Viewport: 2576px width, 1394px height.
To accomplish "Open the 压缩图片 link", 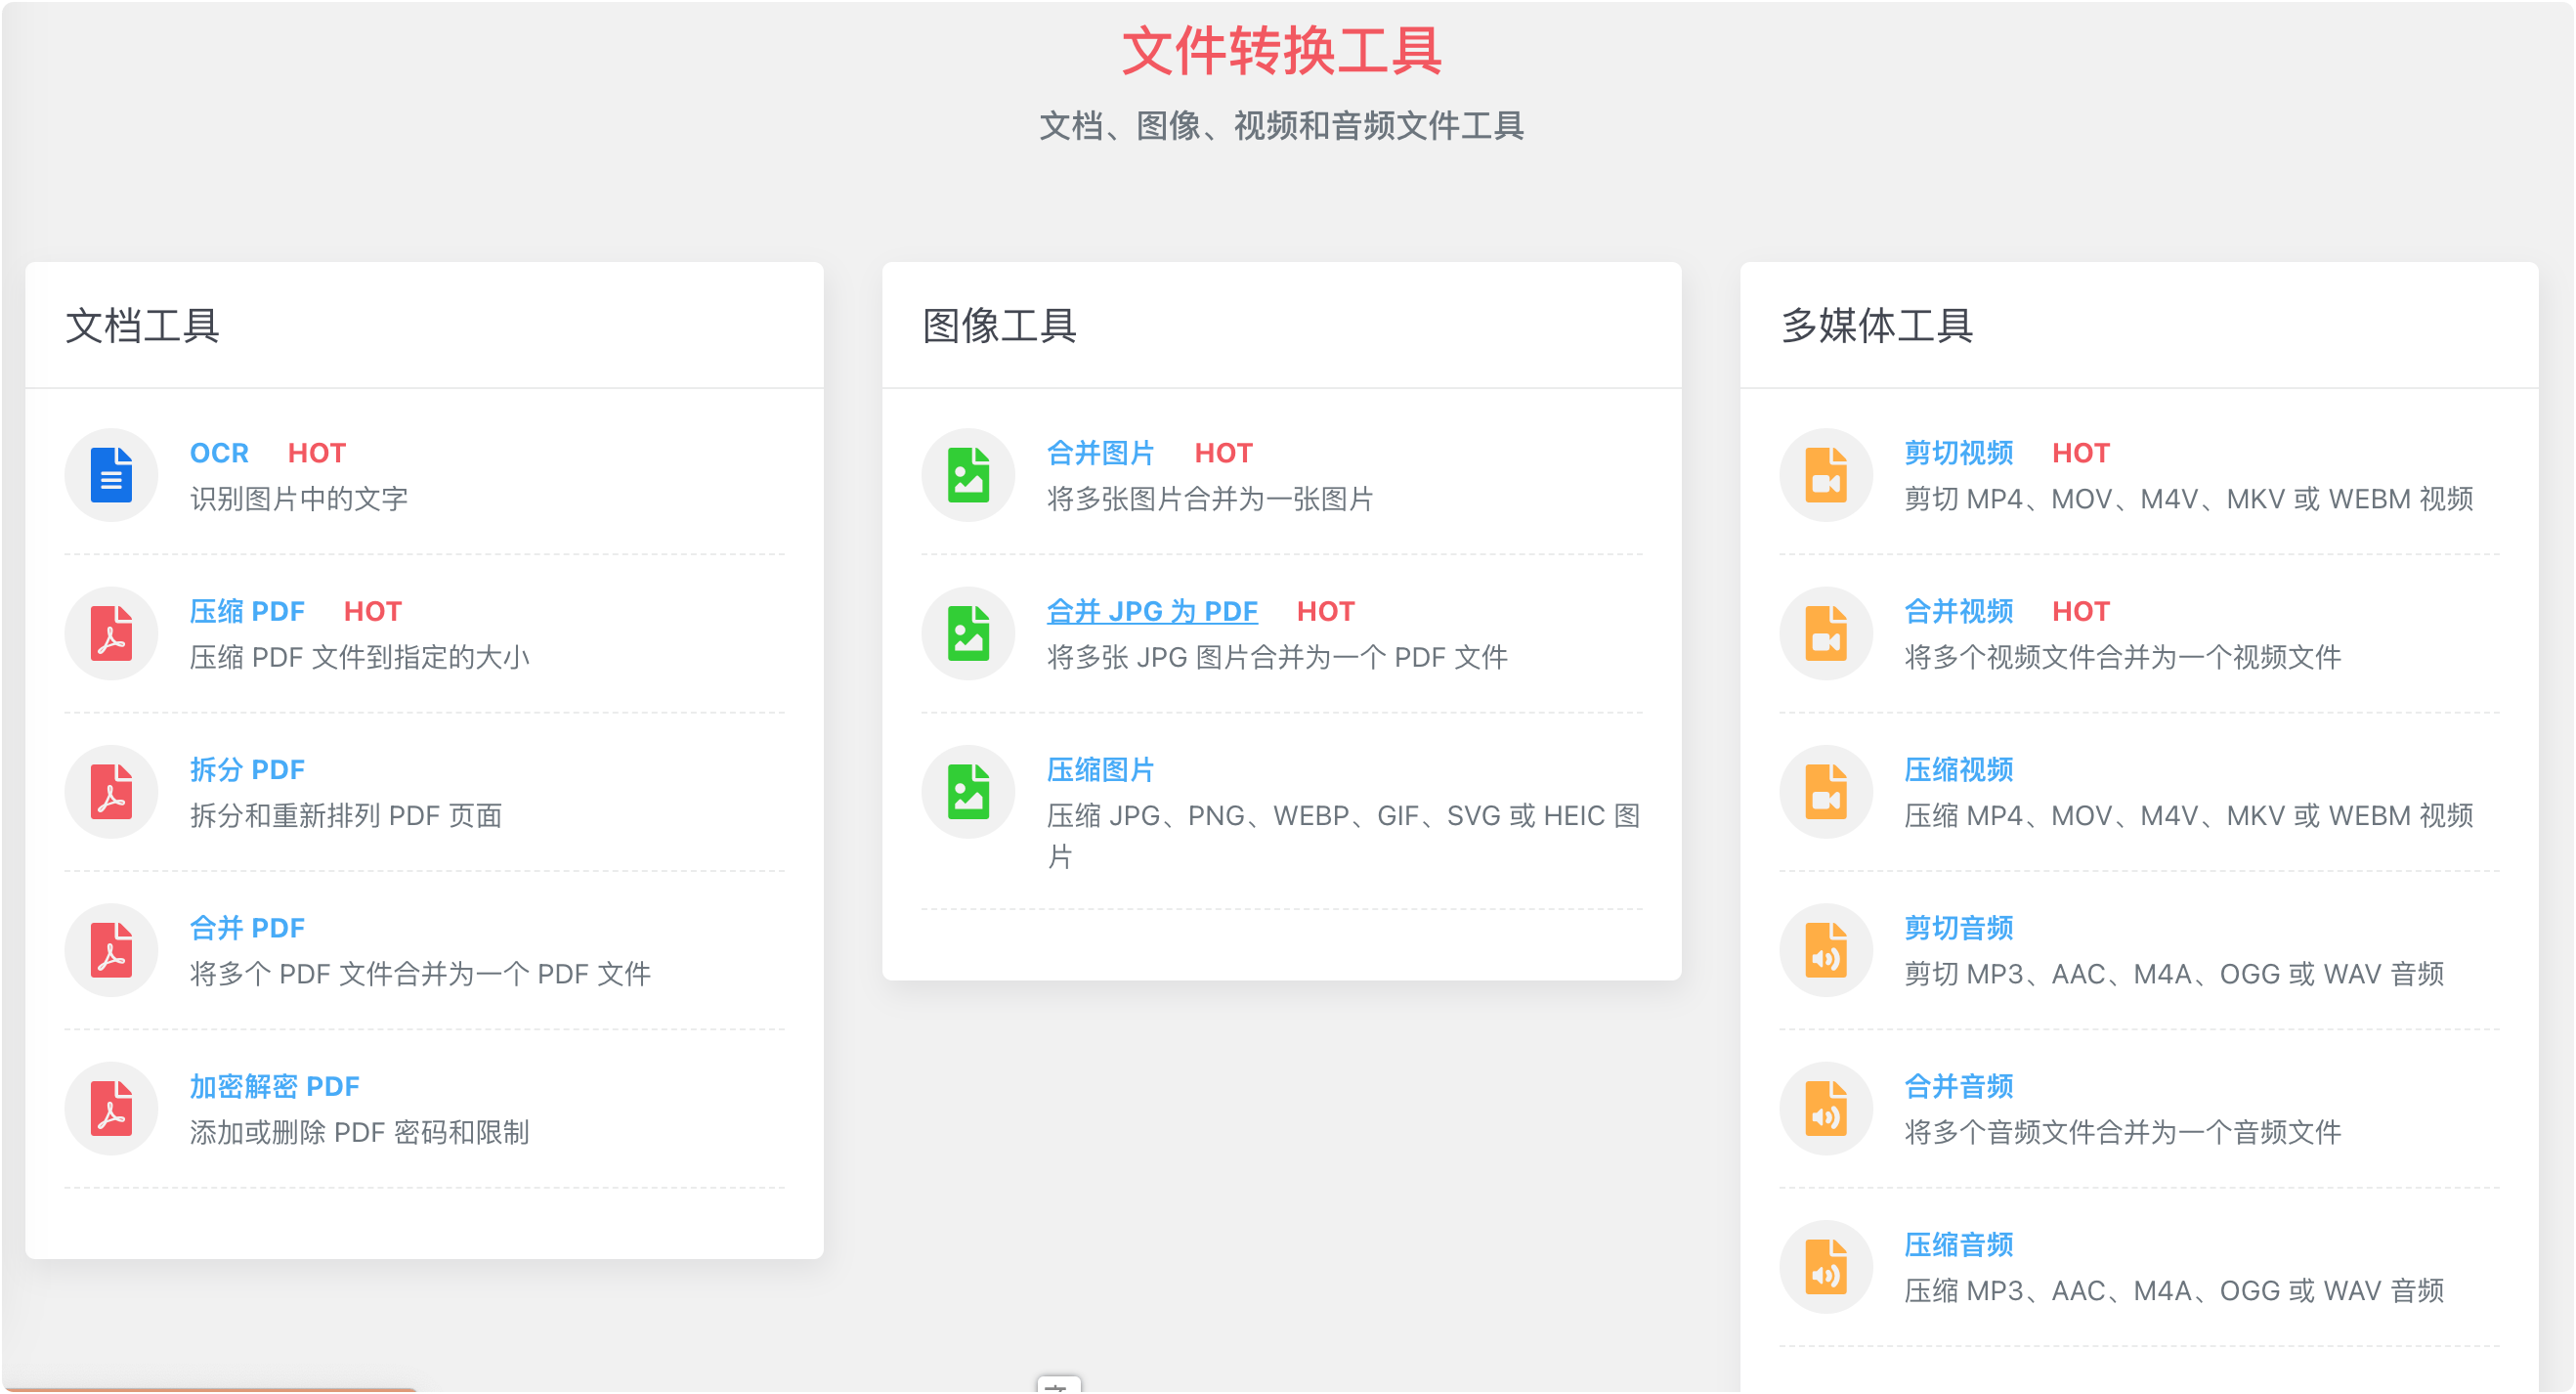I will pos(1101,770).
